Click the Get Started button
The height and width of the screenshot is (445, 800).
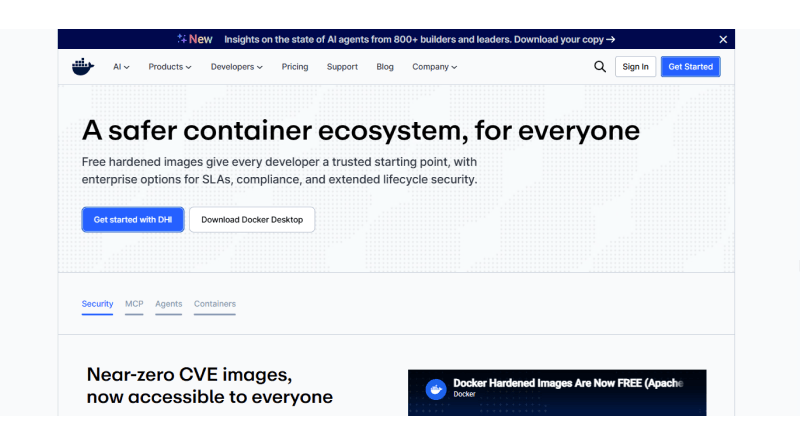click(x=690, y=67)
